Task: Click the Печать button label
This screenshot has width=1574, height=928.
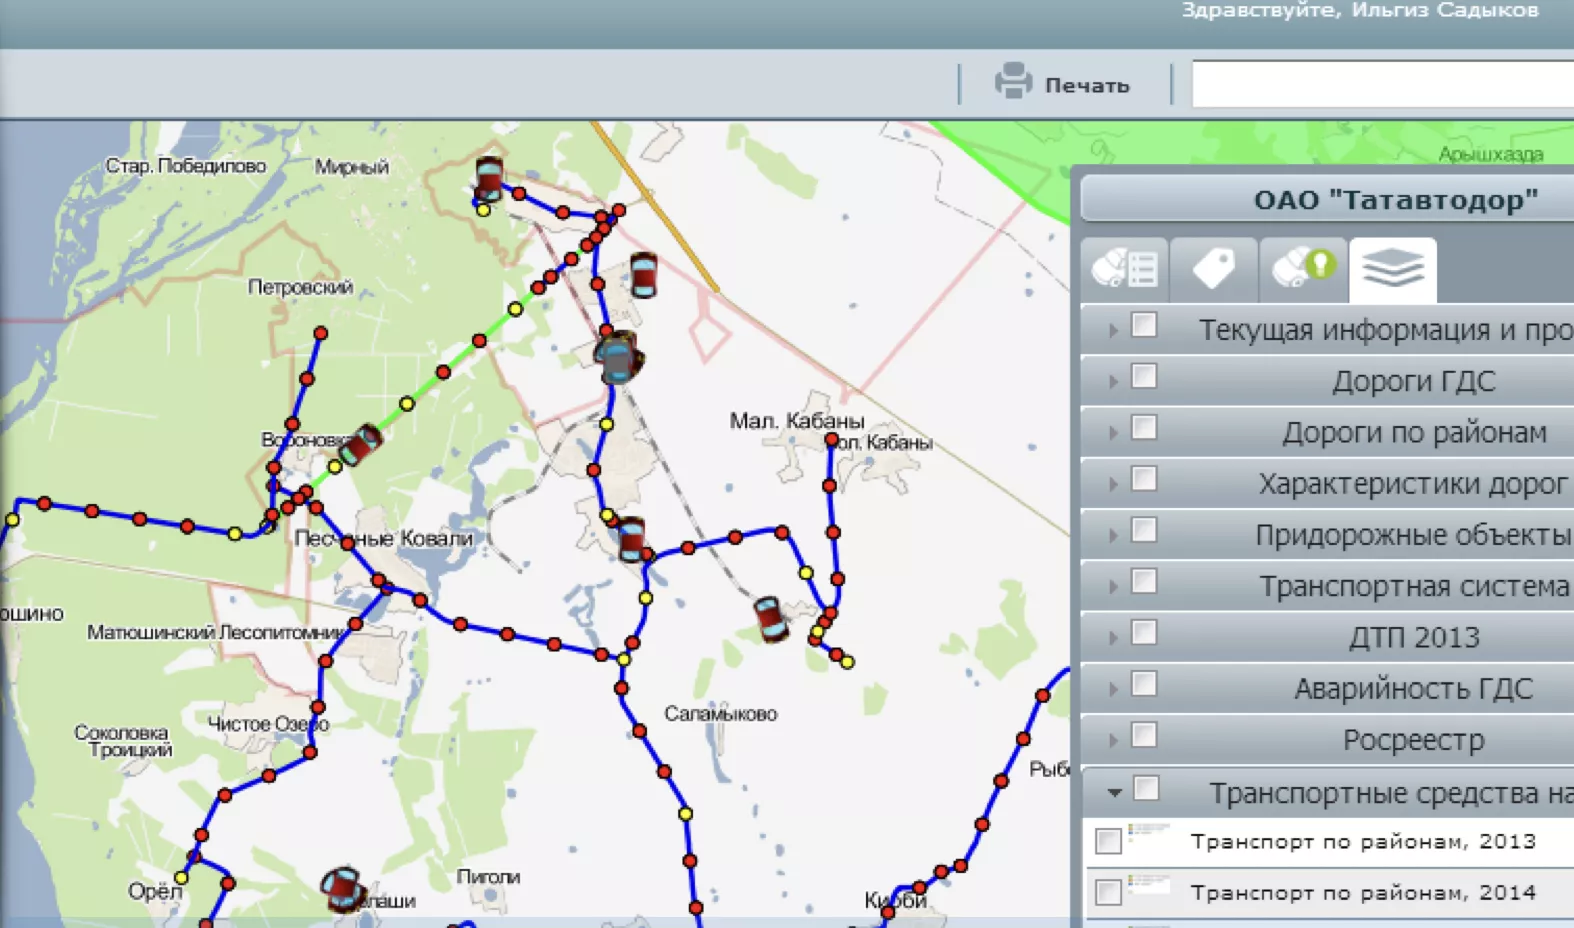Action: coord(1087,86)
